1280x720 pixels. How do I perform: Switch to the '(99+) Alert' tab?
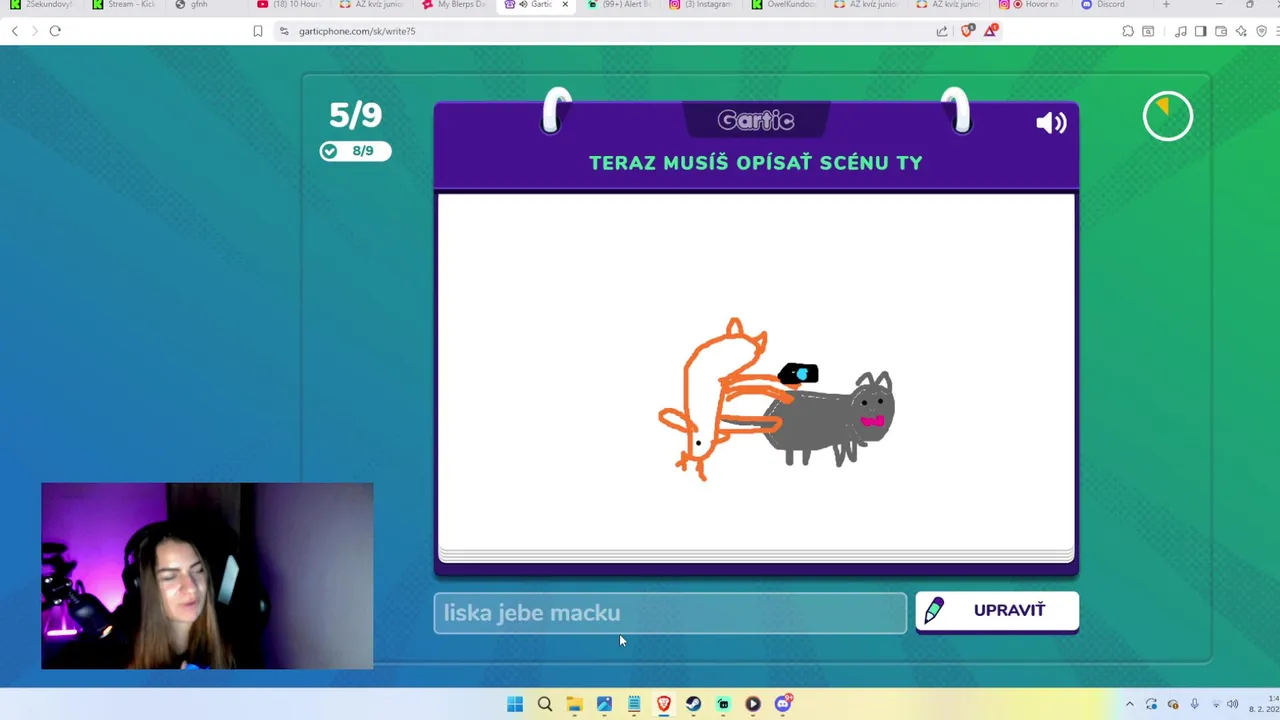[620, 5]
